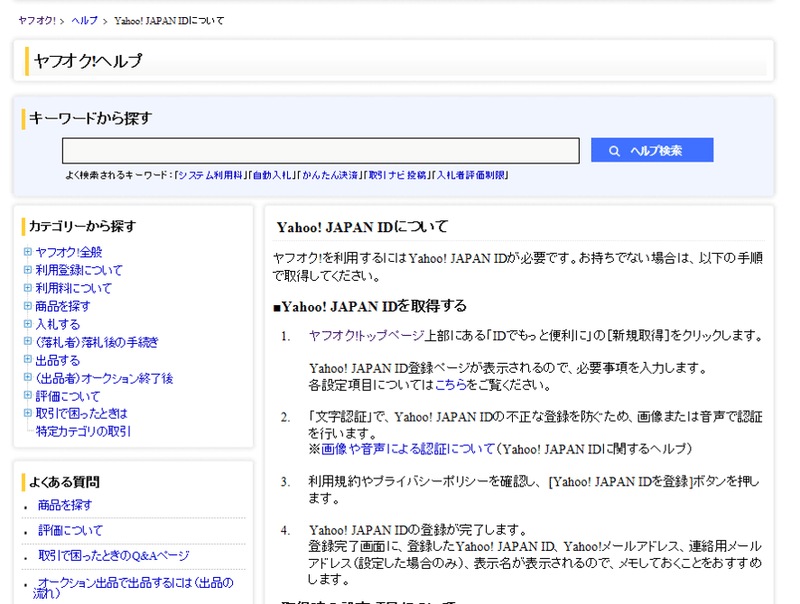Click the キーワードから探す heading

90,118
